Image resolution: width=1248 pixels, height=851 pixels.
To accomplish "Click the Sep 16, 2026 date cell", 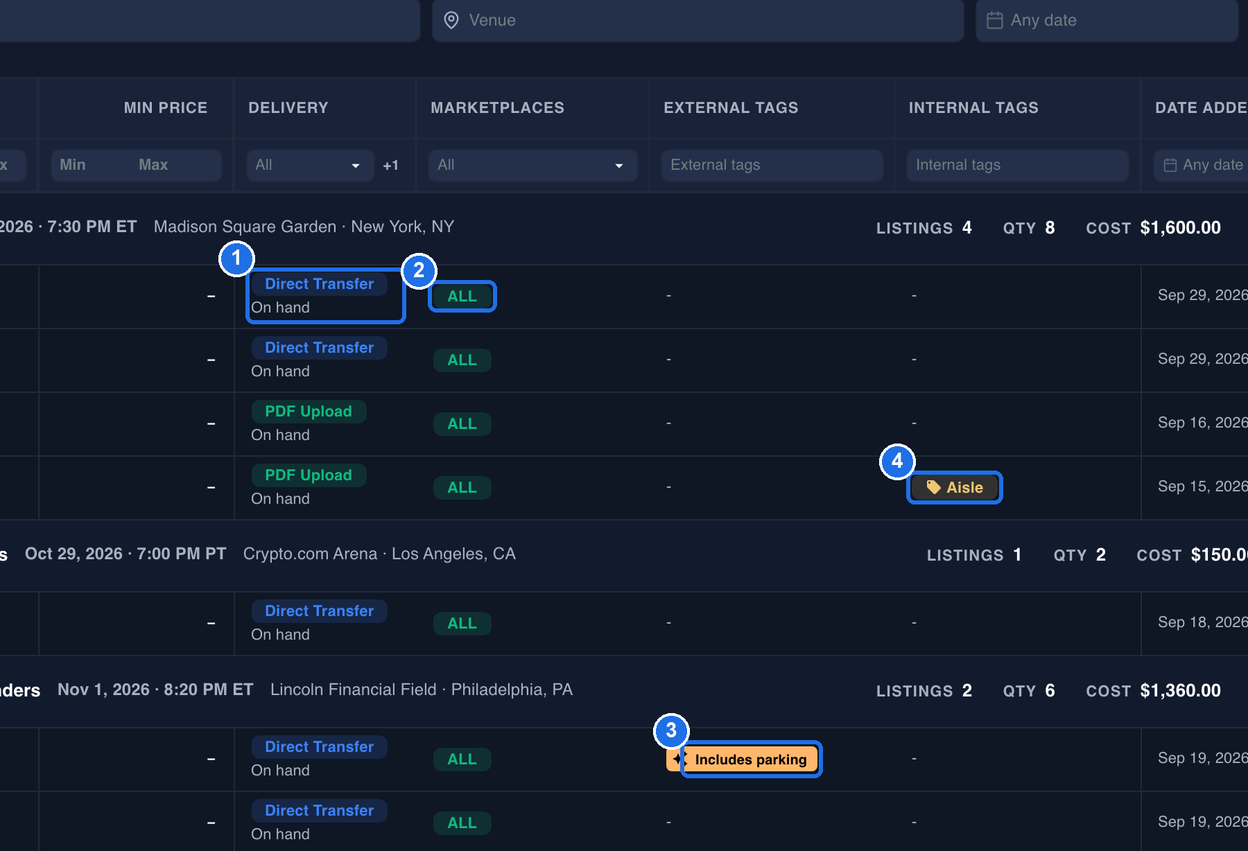I will coord(1202,423).
